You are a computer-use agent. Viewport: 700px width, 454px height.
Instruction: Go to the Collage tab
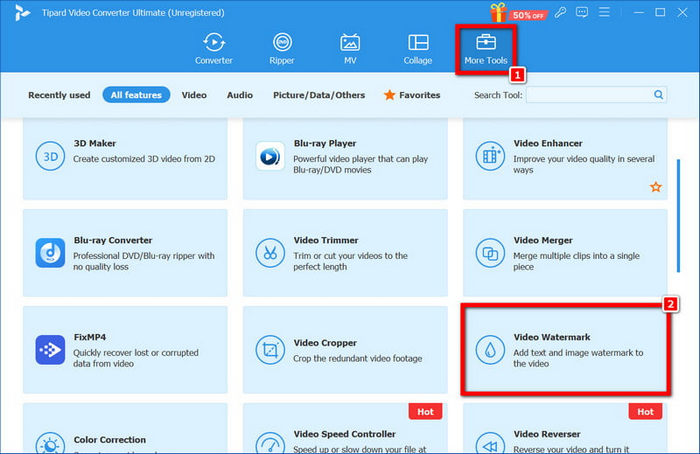tap(418, 48)
